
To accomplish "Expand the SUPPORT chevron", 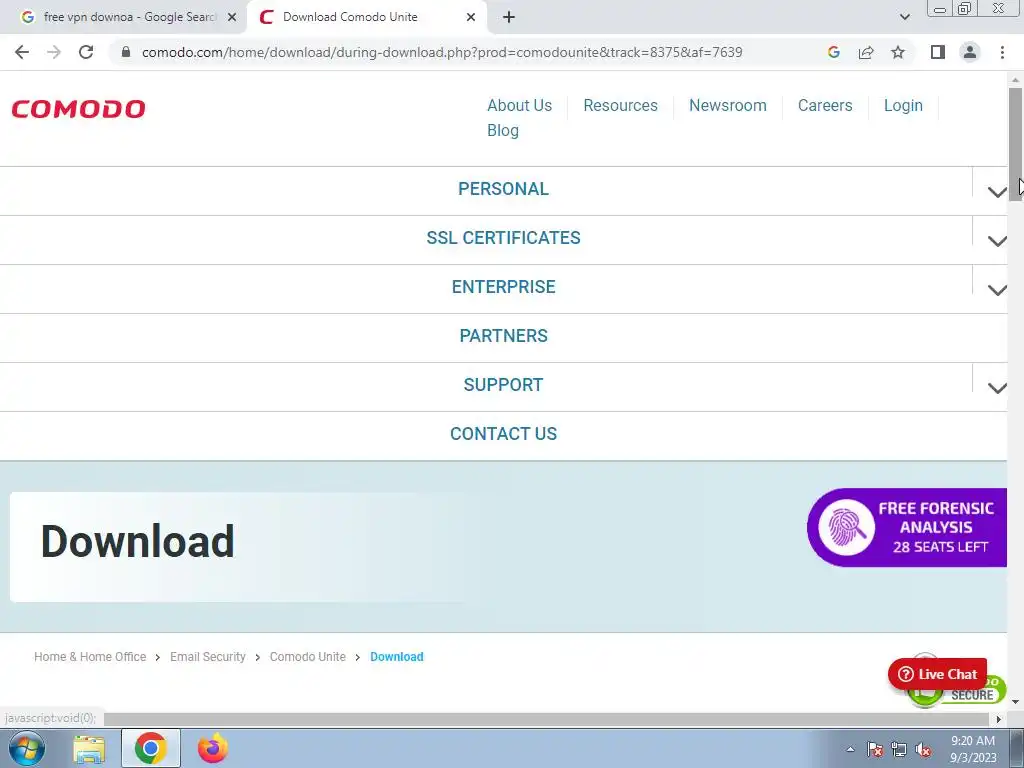I will [997, 388].
